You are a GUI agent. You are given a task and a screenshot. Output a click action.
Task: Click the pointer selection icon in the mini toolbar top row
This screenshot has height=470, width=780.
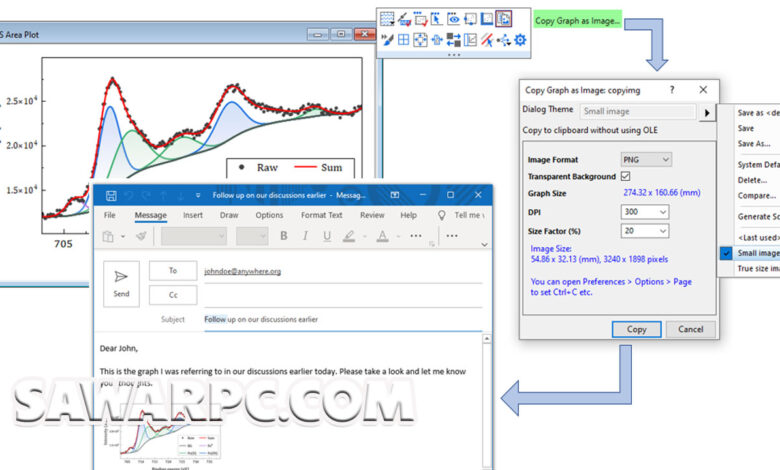click(x=436, y=19)
